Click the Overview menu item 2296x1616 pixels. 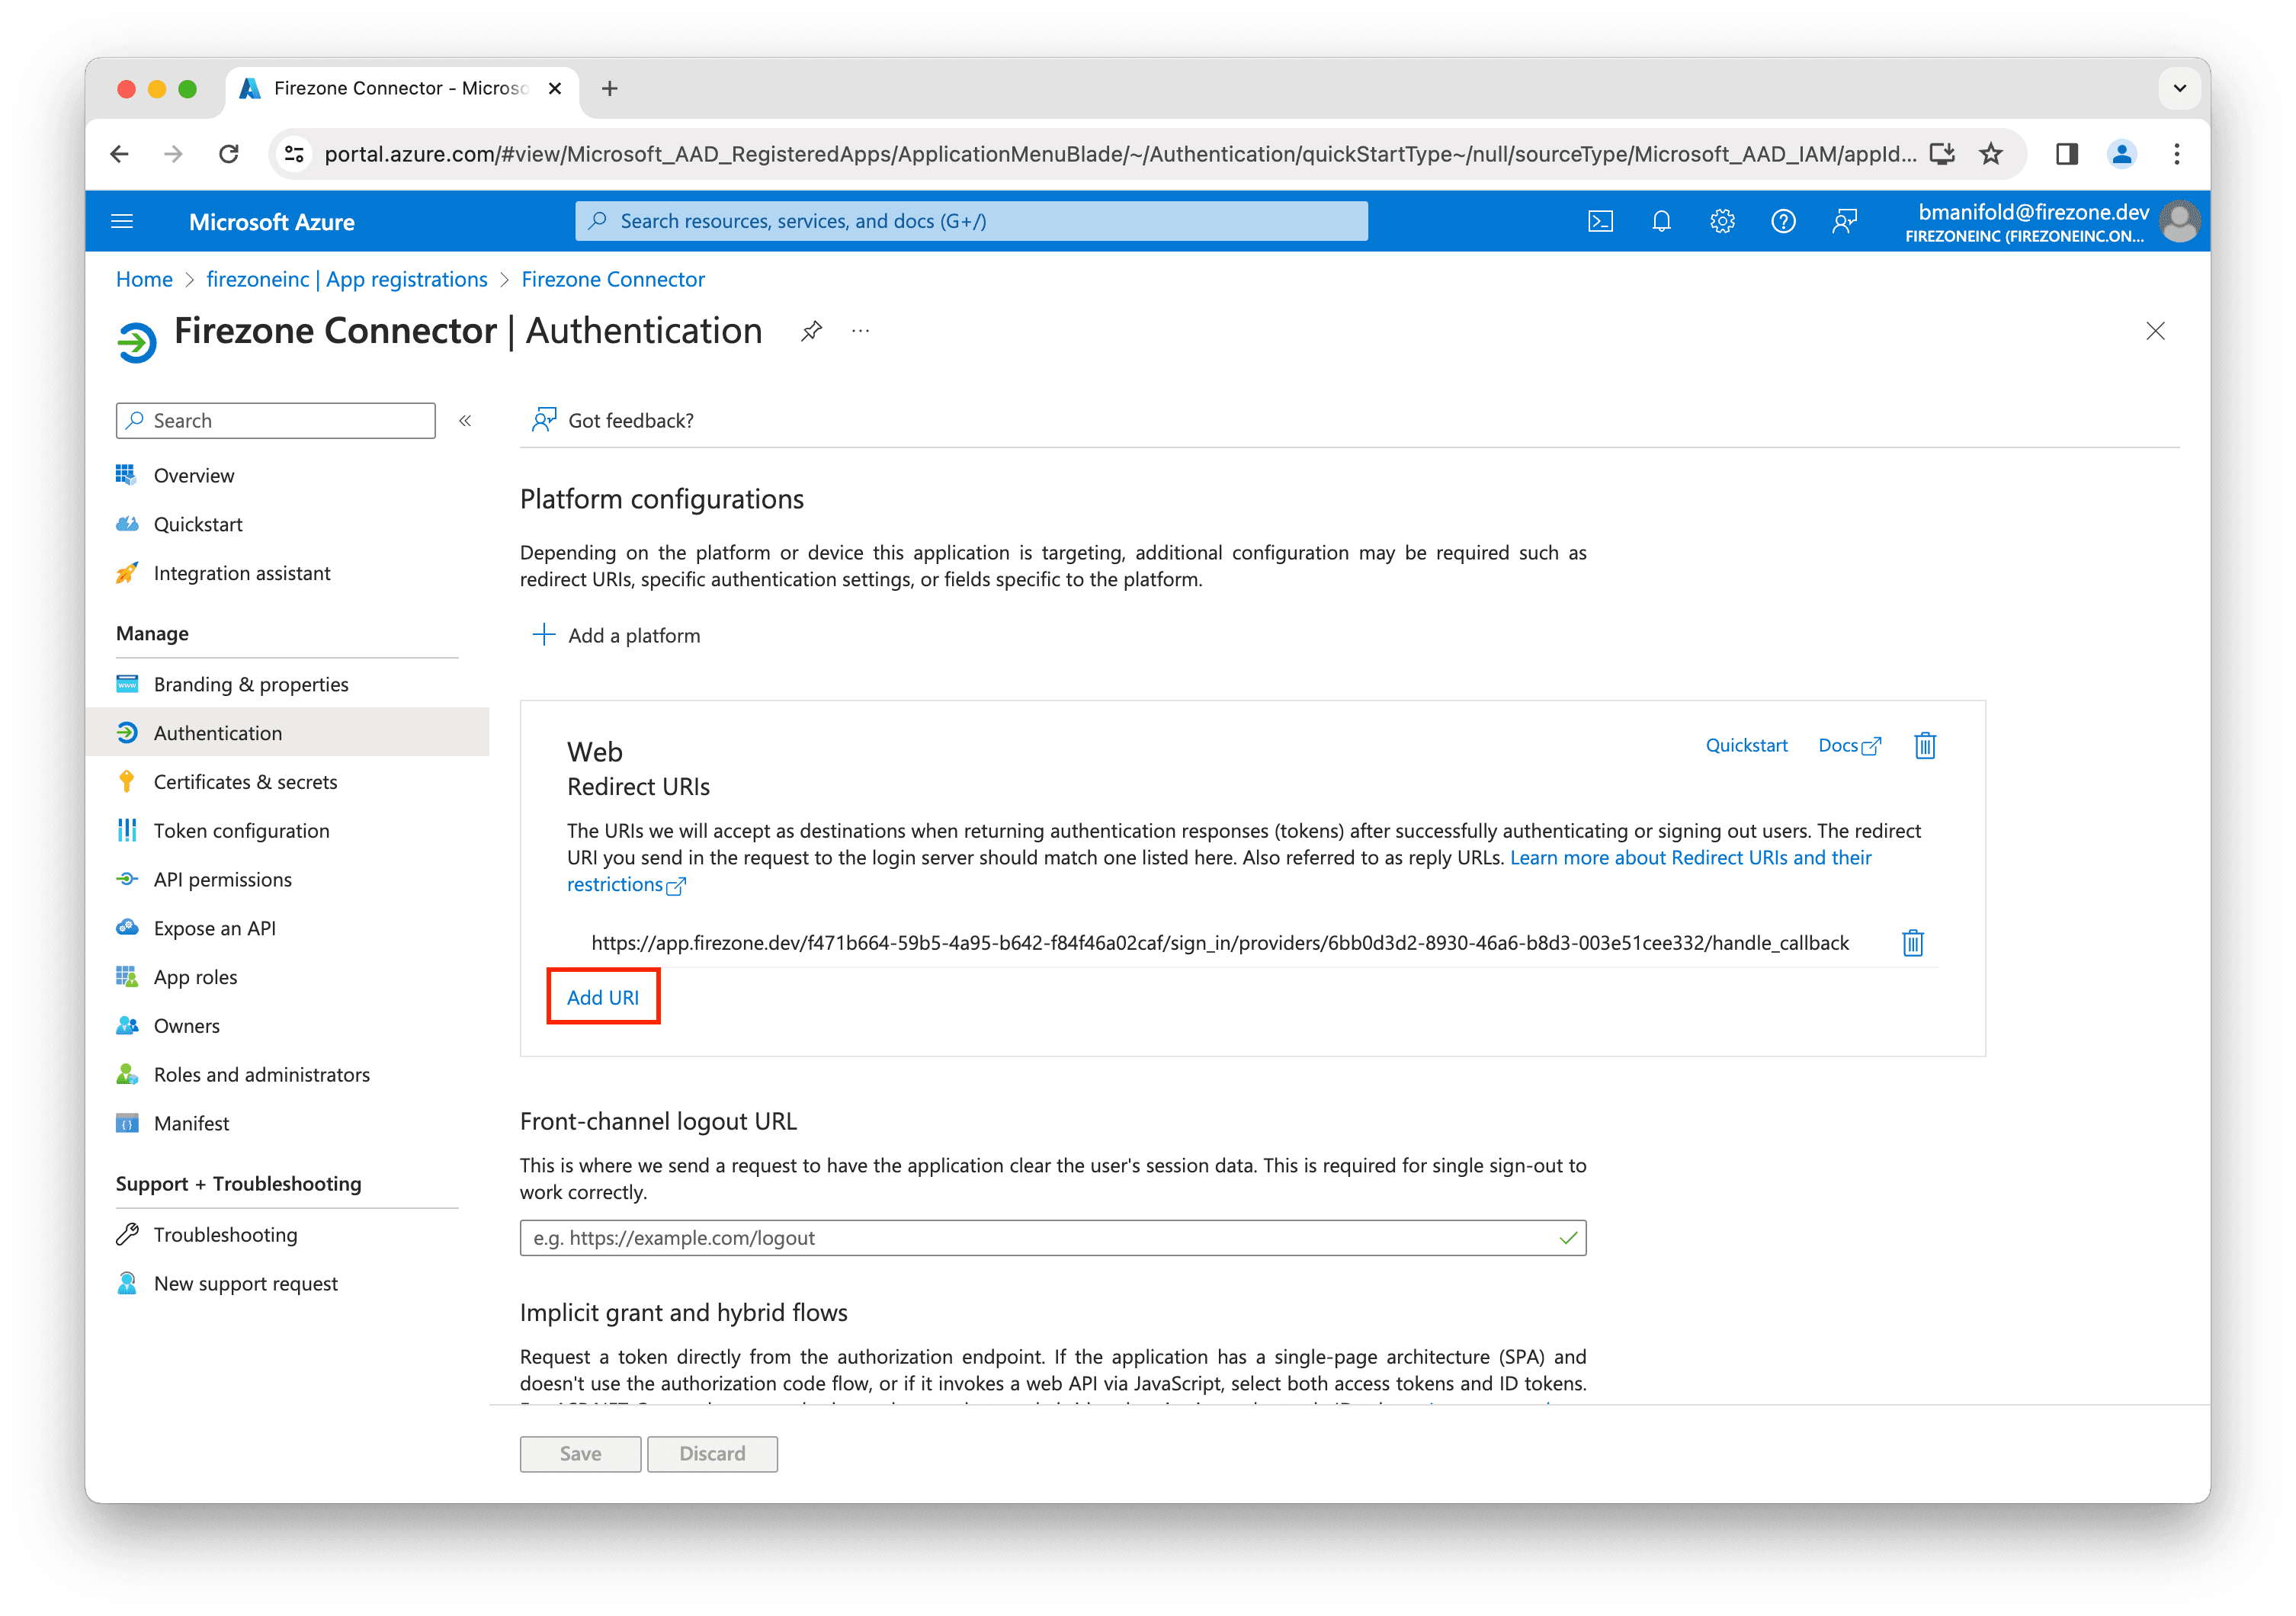[197, 474]
